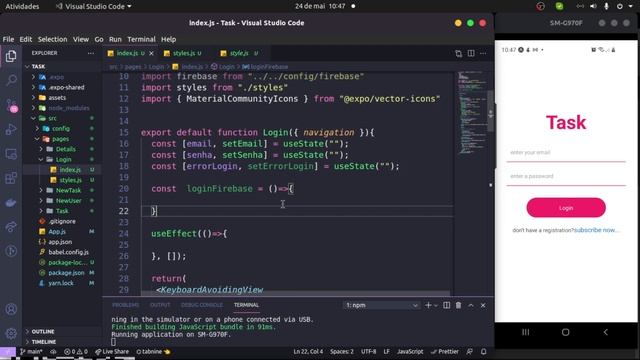Open Manage settings gear
Viewport: 640px width, 360px height.
[x=11, y=333]
